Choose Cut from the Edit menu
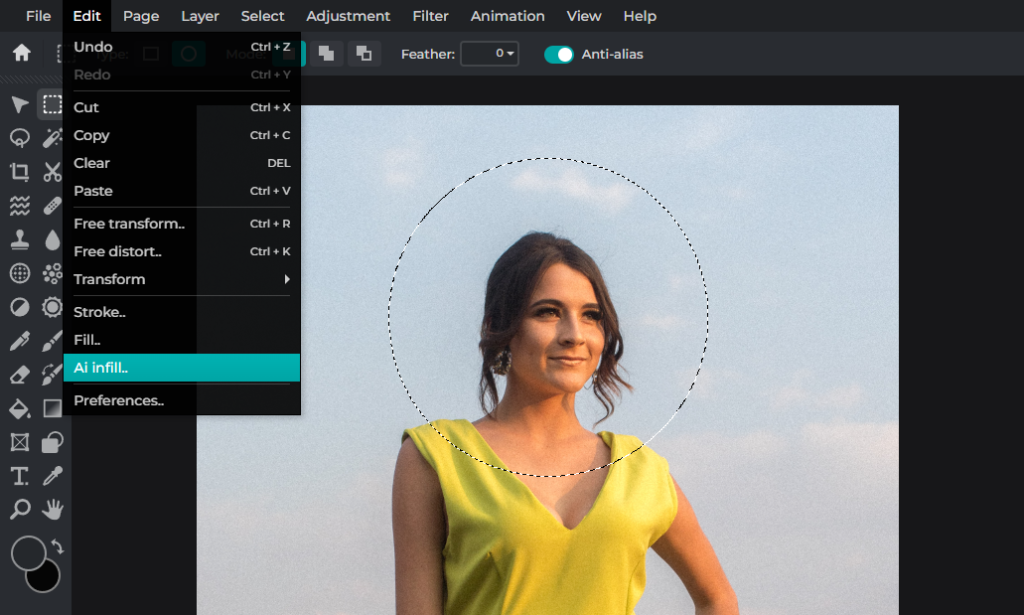1024x615 pixels. click(x=182, y=107)
